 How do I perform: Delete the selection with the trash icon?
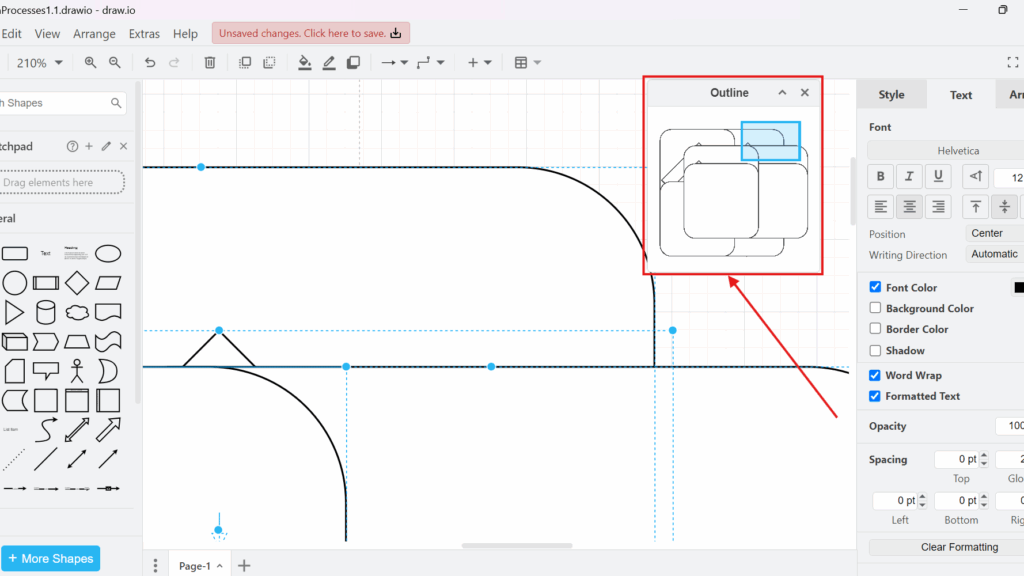click(x=210, y=62)
